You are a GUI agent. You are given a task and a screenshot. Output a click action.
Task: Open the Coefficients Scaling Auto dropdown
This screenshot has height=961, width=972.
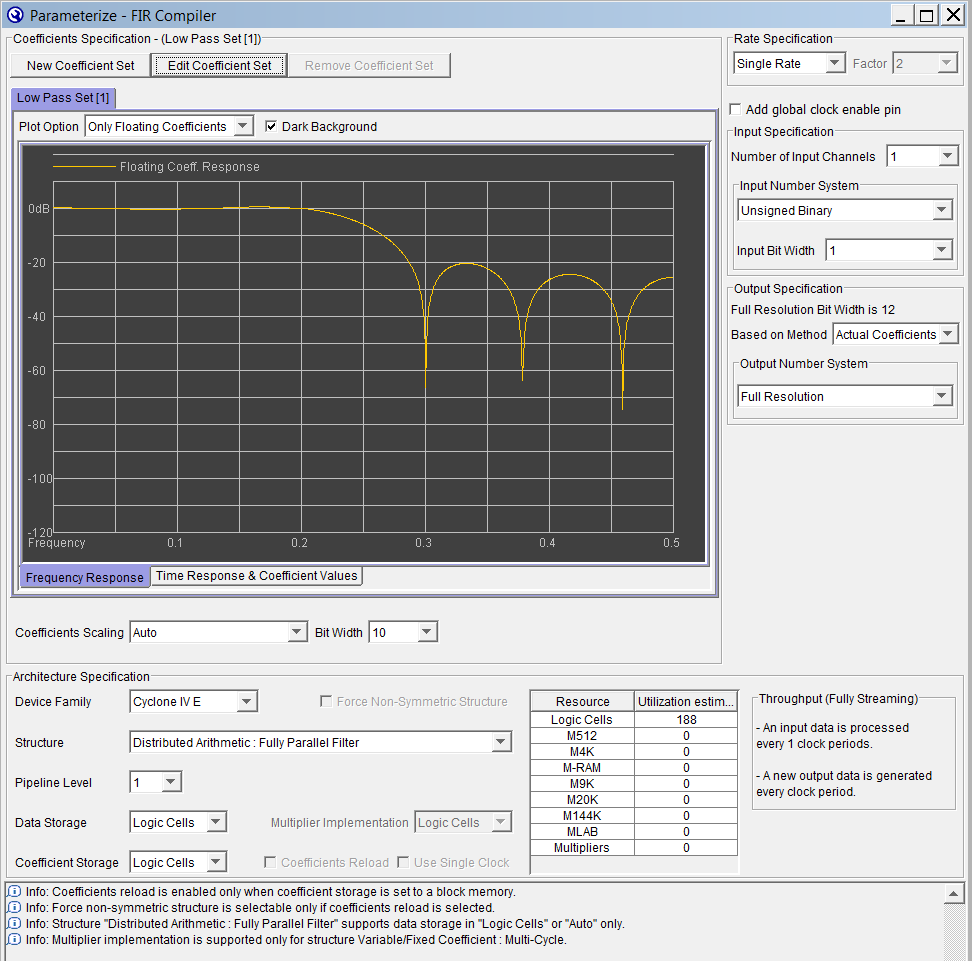coord(296,632)
